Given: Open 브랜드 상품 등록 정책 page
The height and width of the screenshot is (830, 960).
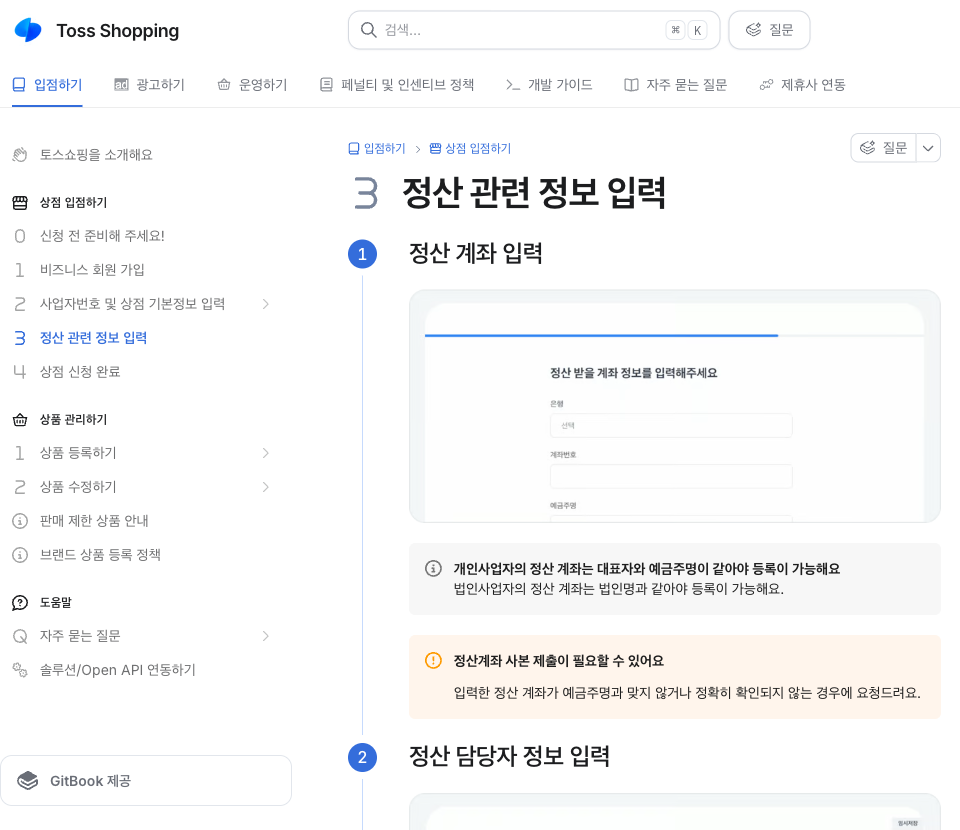Looking at the screenshot, I should point(100,555).
